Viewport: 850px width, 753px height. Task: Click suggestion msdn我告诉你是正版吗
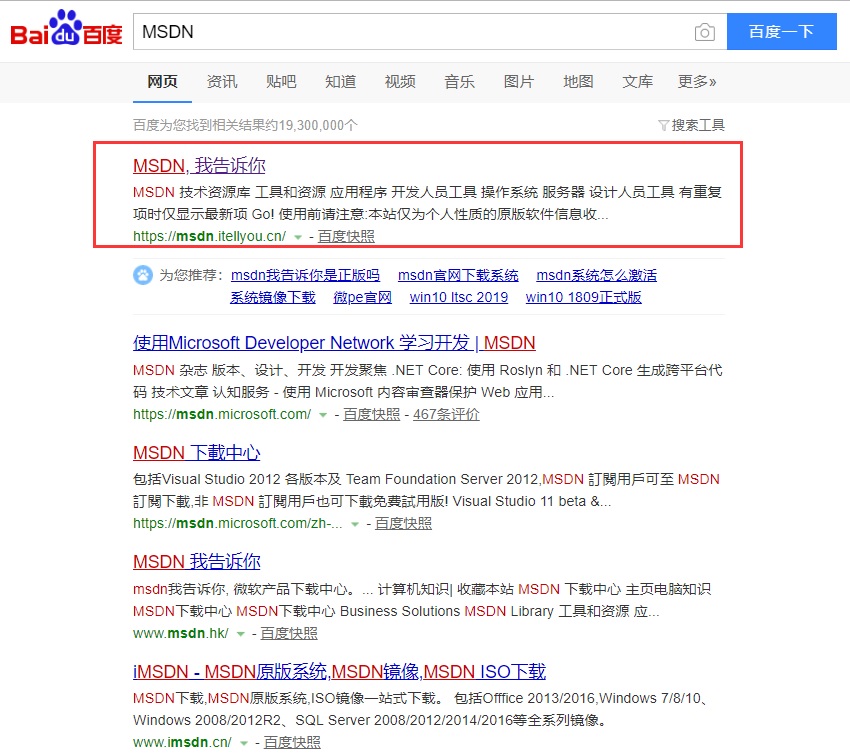point(305,275)
